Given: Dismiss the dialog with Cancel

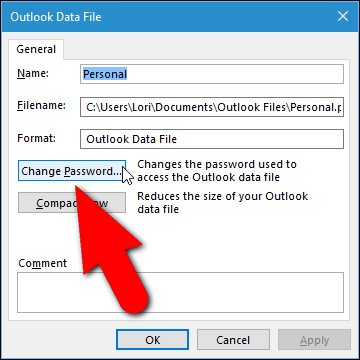Looking at the screenshot, I should (233, 340).
